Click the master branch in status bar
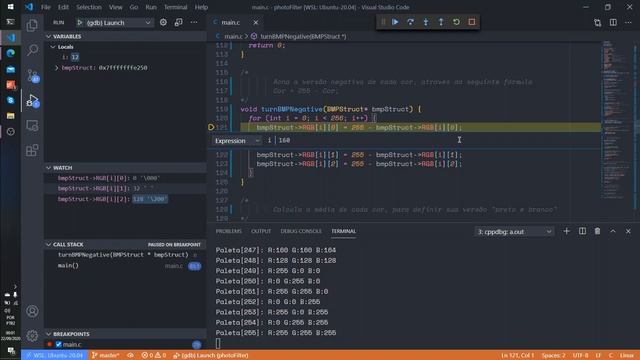The height and width of the screenshot is (360, 640). pos(105,355)
